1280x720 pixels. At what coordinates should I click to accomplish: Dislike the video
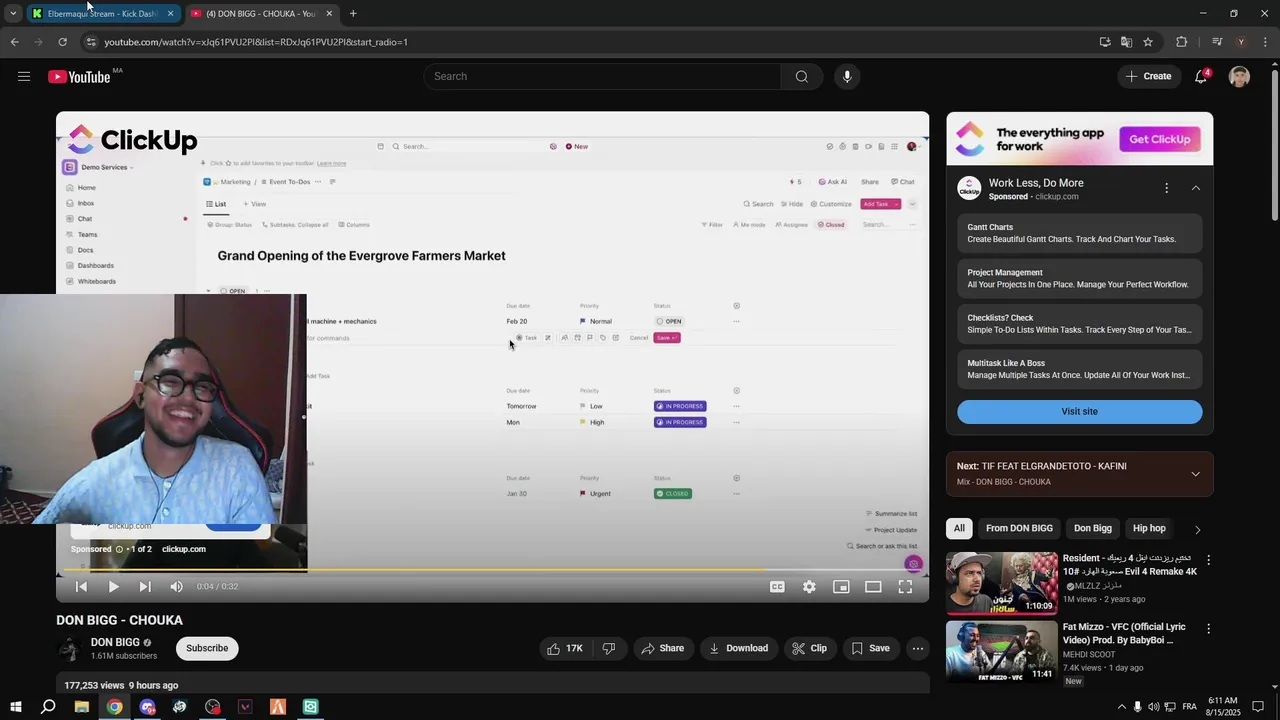(609, 648)
